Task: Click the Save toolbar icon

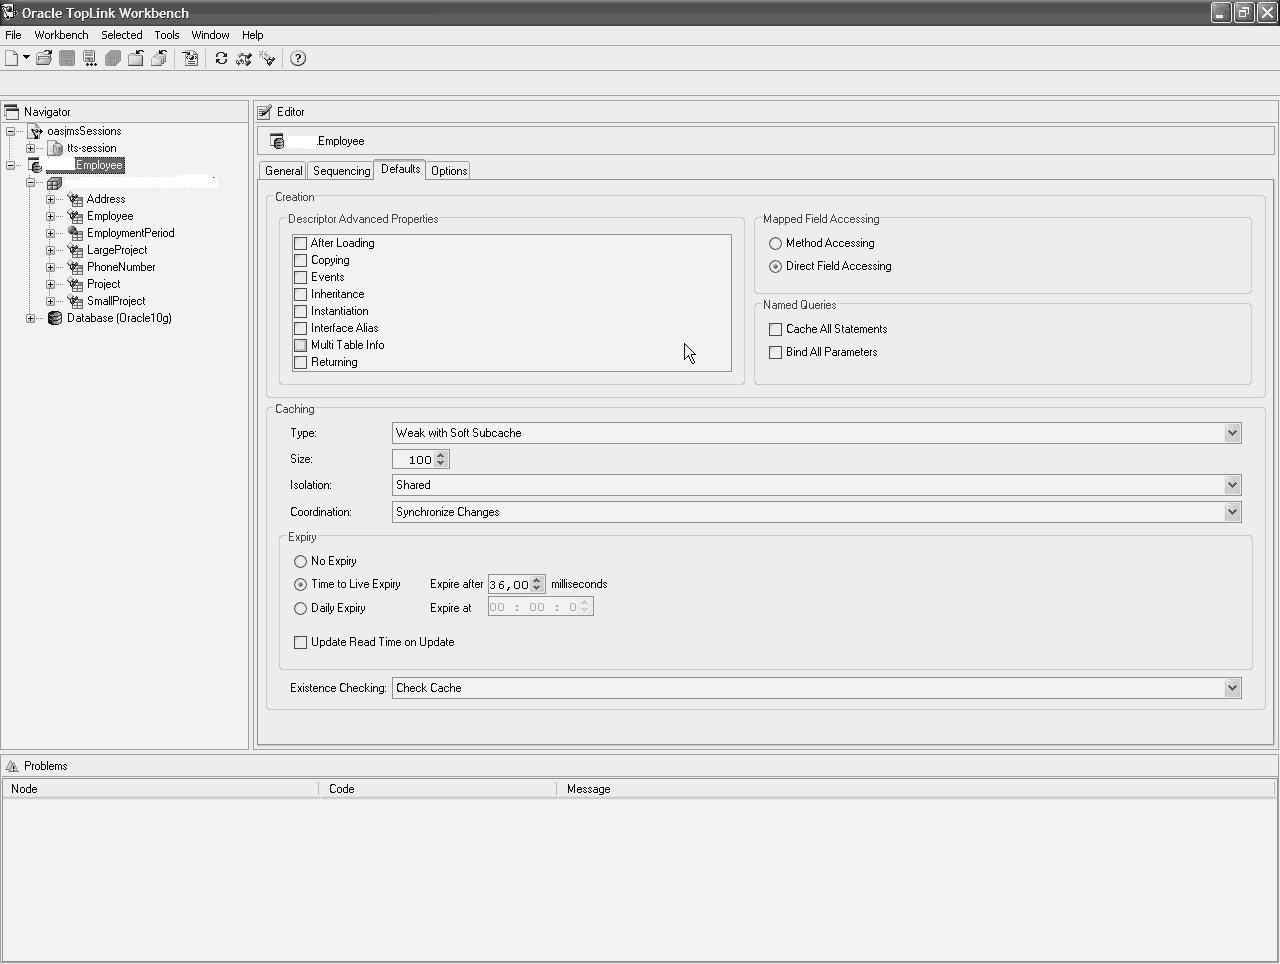Action: pos(67,58)
